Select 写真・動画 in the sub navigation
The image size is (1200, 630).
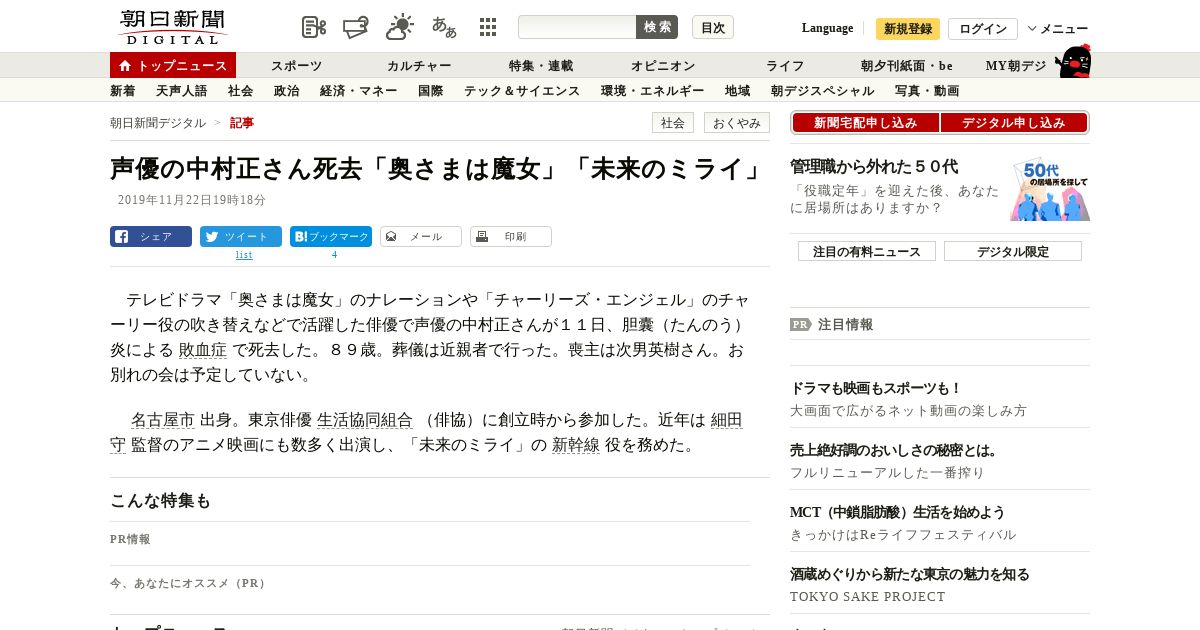[x=927, y=91]
